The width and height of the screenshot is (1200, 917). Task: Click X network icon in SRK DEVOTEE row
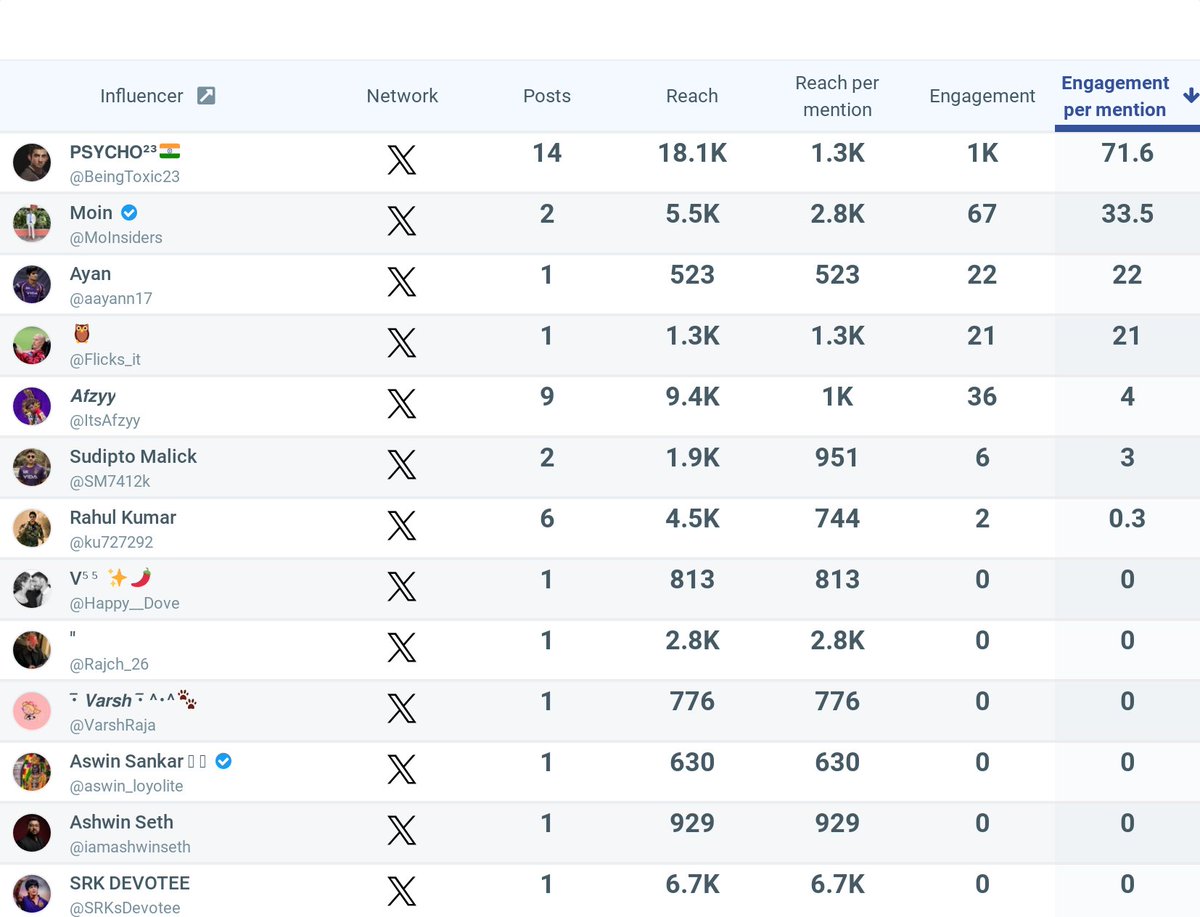click(x=402, y=892)
